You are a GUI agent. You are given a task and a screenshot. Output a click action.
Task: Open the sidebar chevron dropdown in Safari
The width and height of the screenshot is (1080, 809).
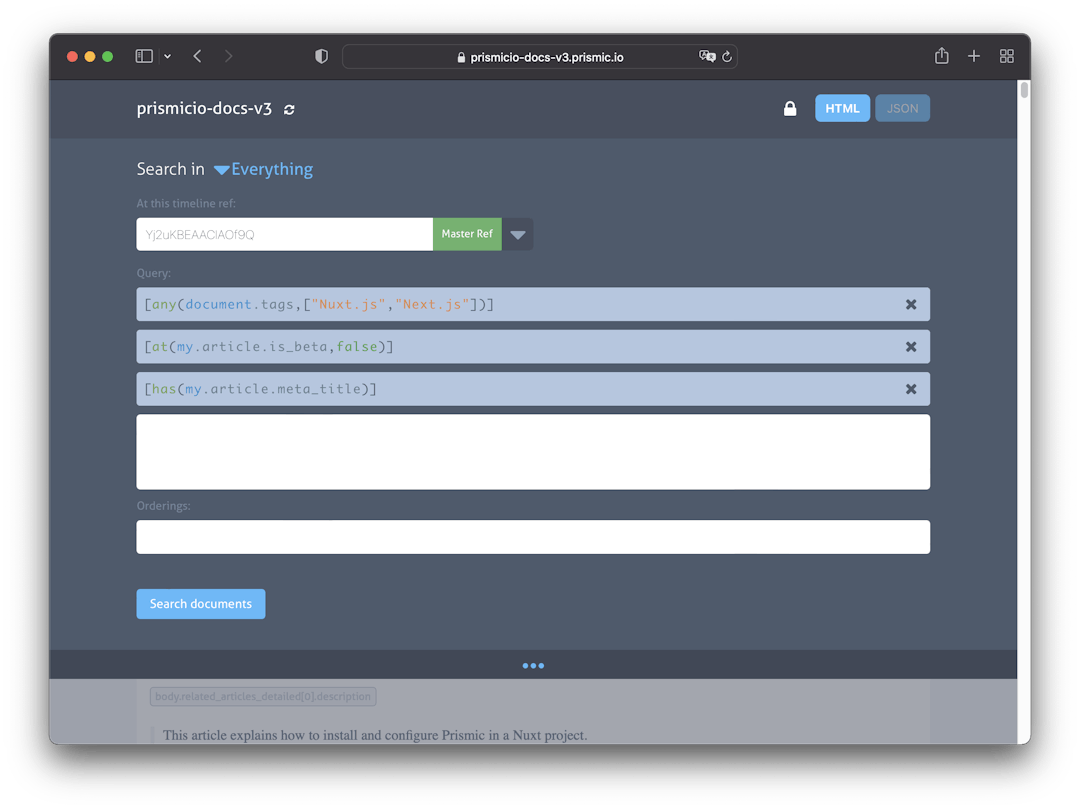click(x=167, y=56)
